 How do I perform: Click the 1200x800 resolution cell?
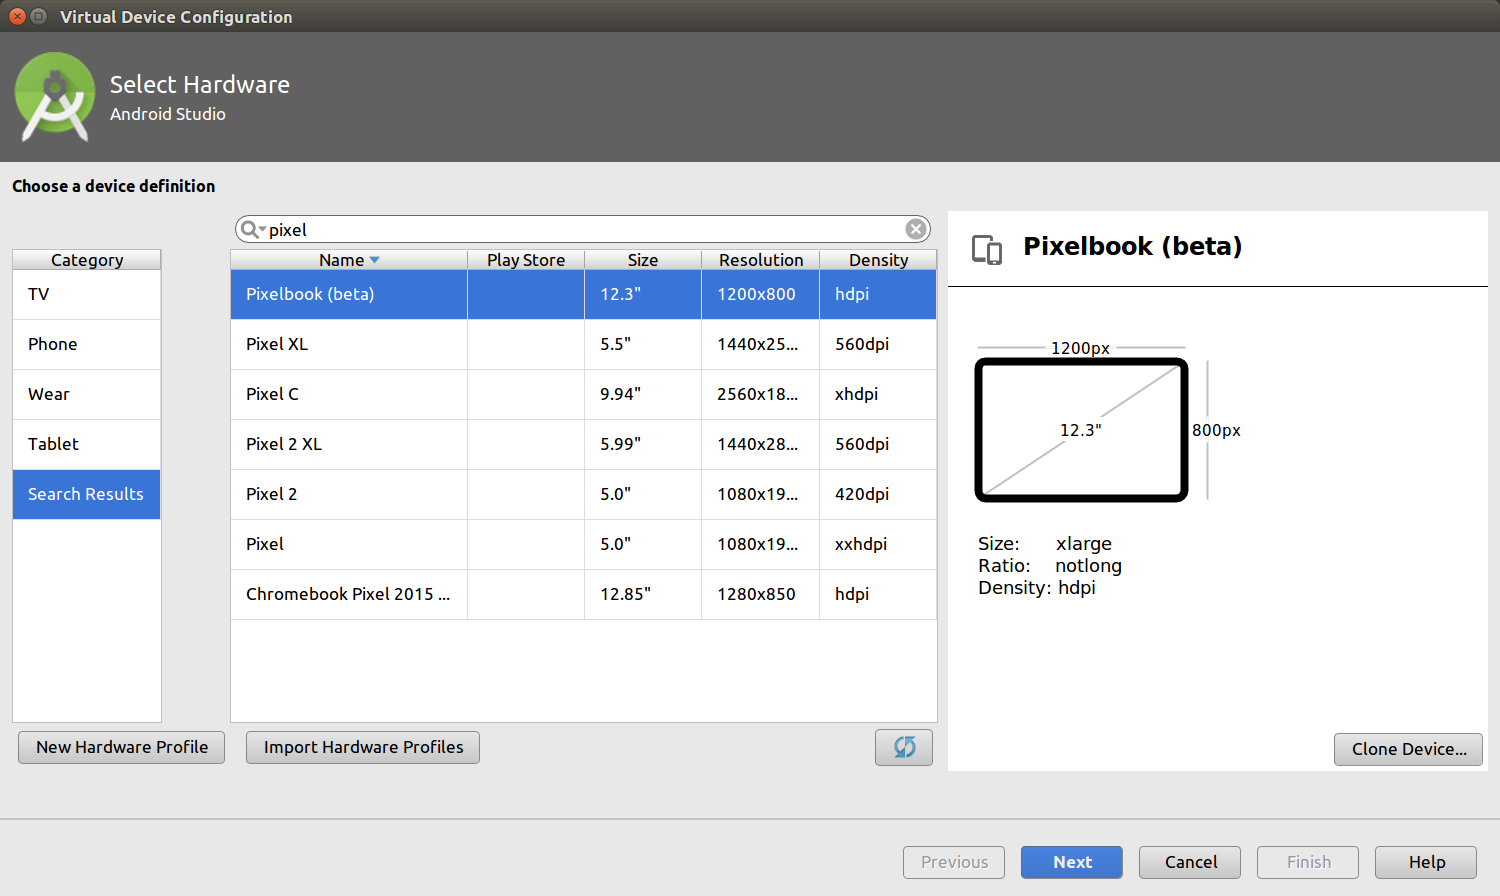click(761, 294)
